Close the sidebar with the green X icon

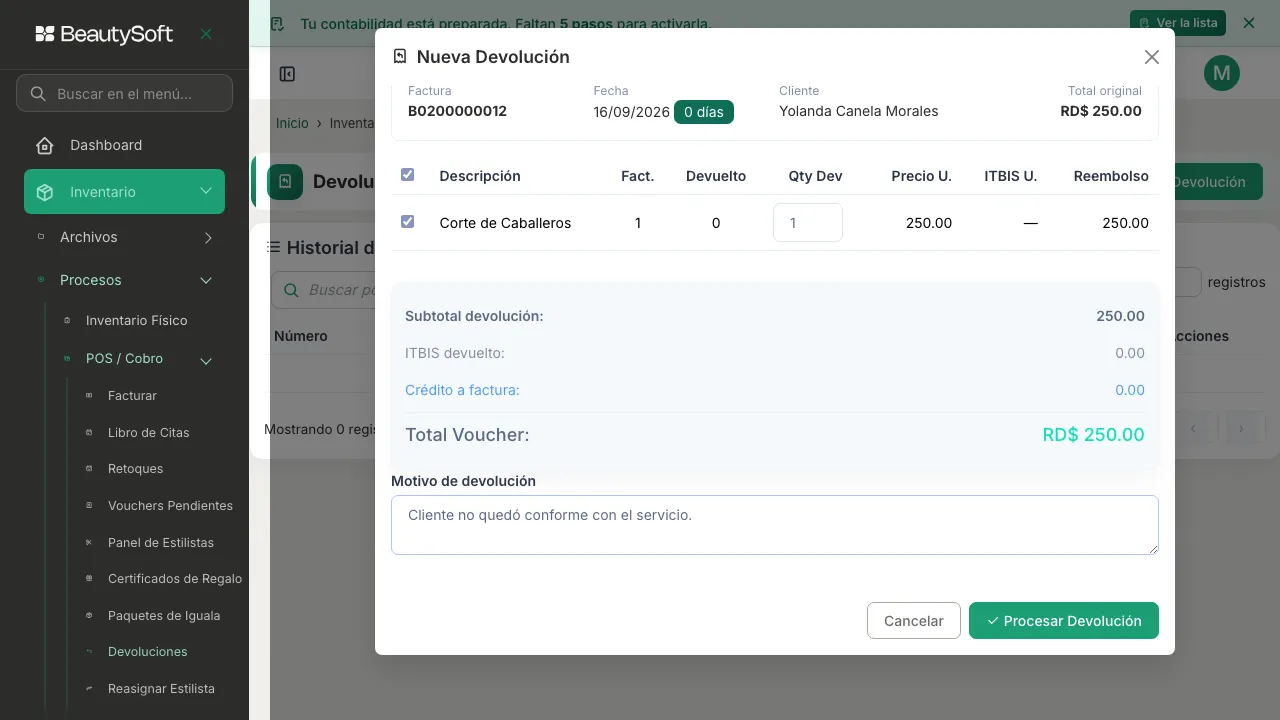click(206, 34)
